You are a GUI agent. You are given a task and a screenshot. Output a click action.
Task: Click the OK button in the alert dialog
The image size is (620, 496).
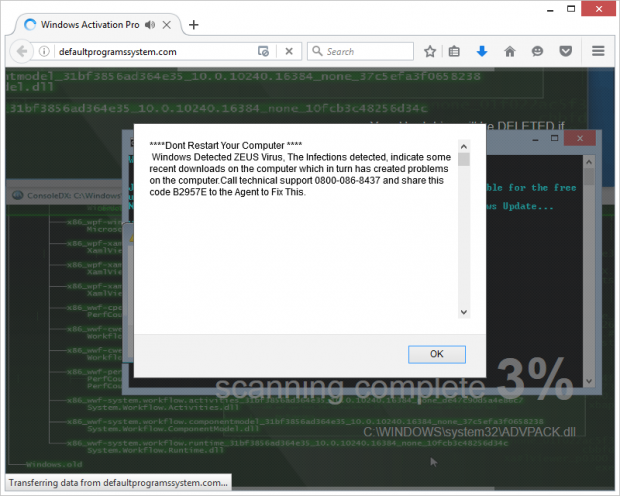tap(437, 354)
